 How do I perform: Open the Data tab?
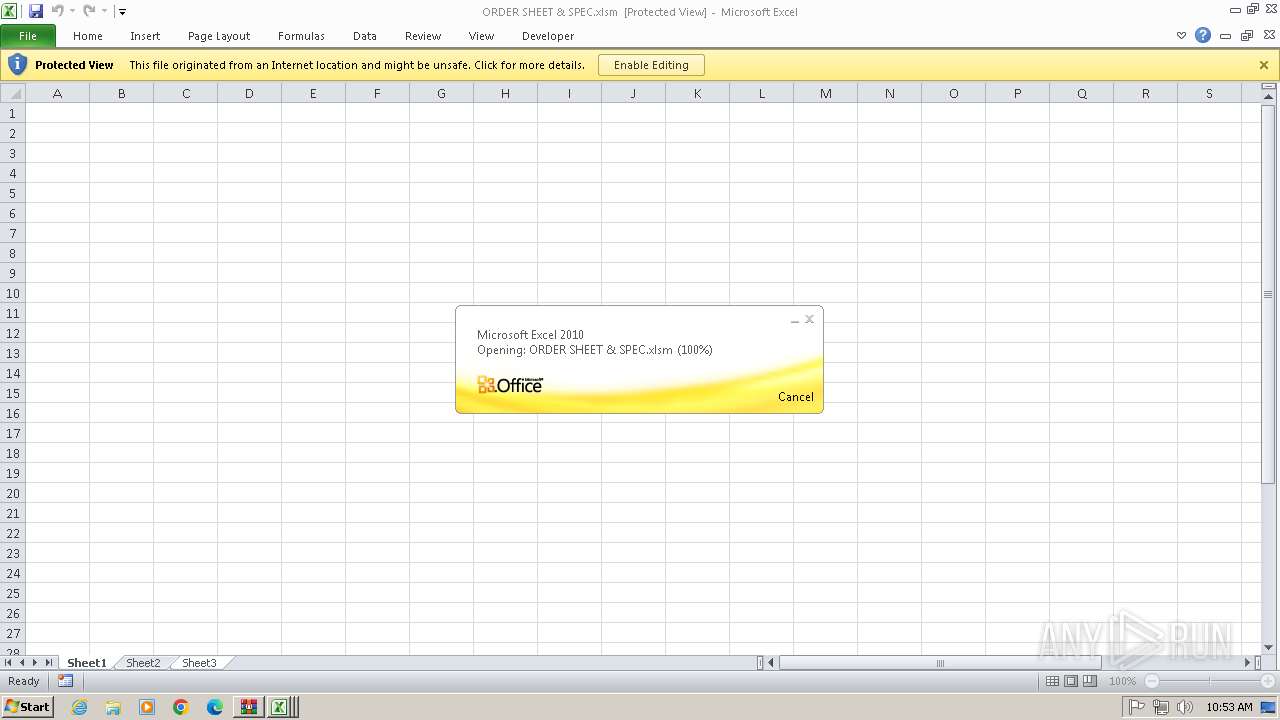[365, 36]
